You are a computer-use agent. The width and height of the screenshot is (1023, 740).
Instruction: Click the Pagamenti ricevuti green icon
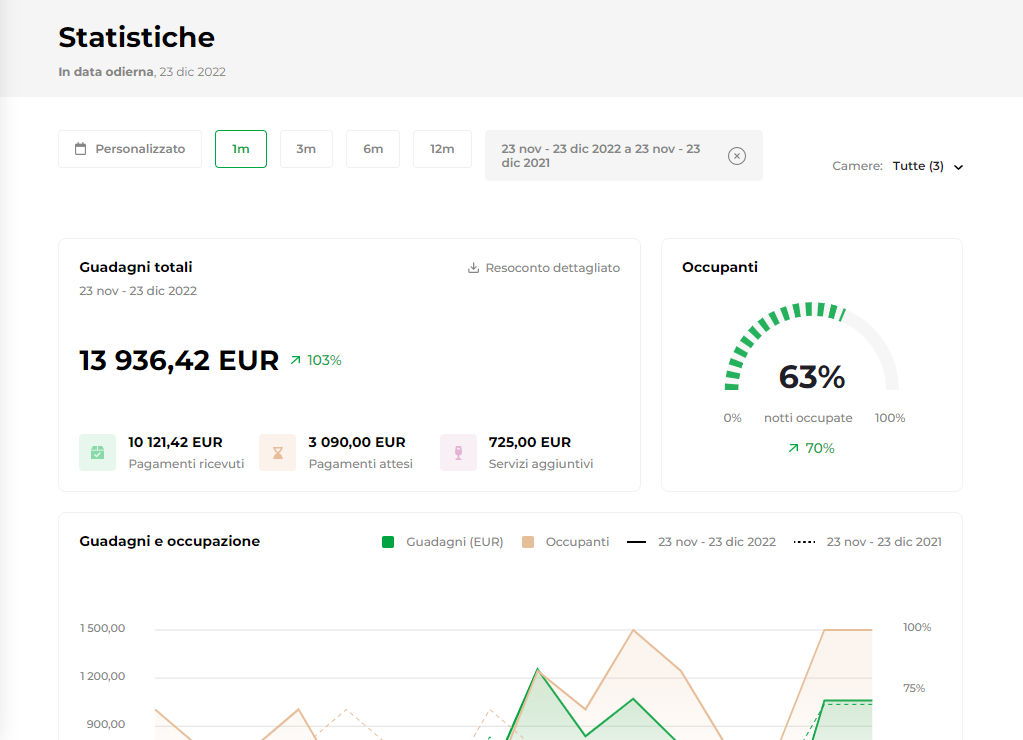(x=97, y=452)
